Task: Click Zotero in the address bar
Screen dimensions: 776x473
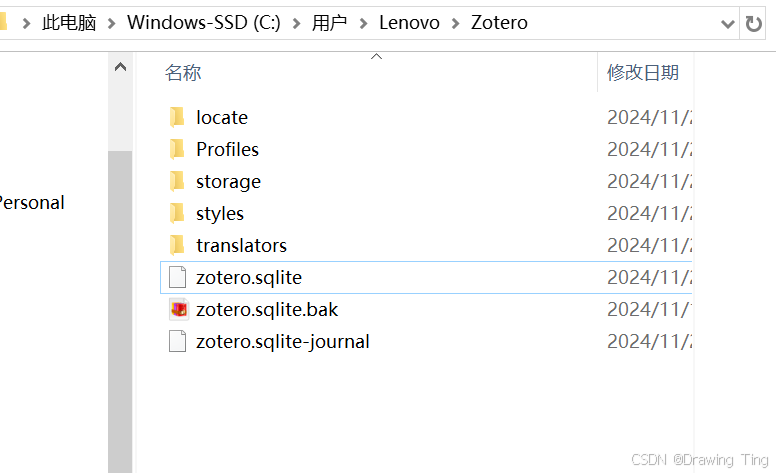Action: pos(499,23)
